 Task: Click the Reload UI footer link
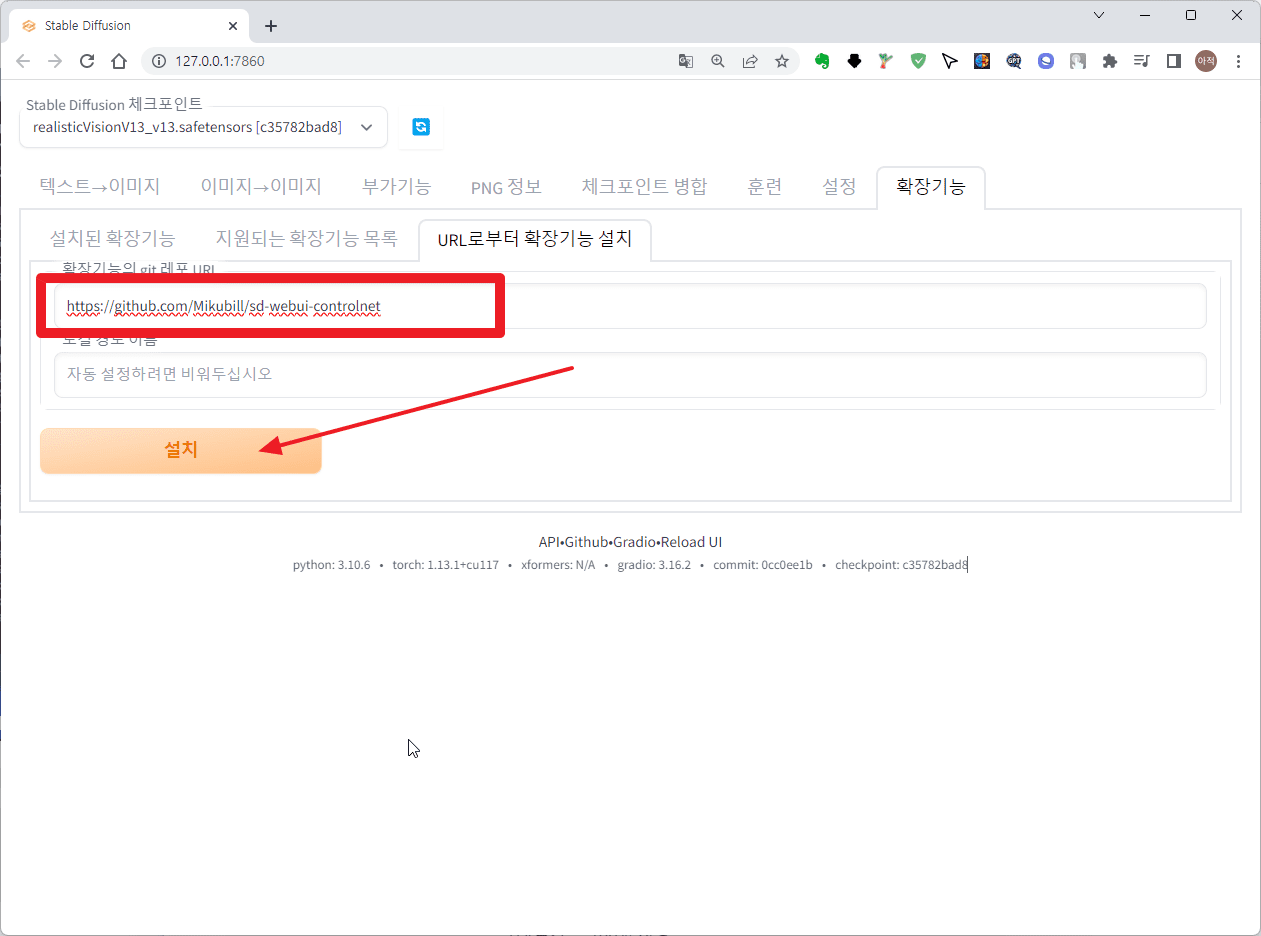691,542
